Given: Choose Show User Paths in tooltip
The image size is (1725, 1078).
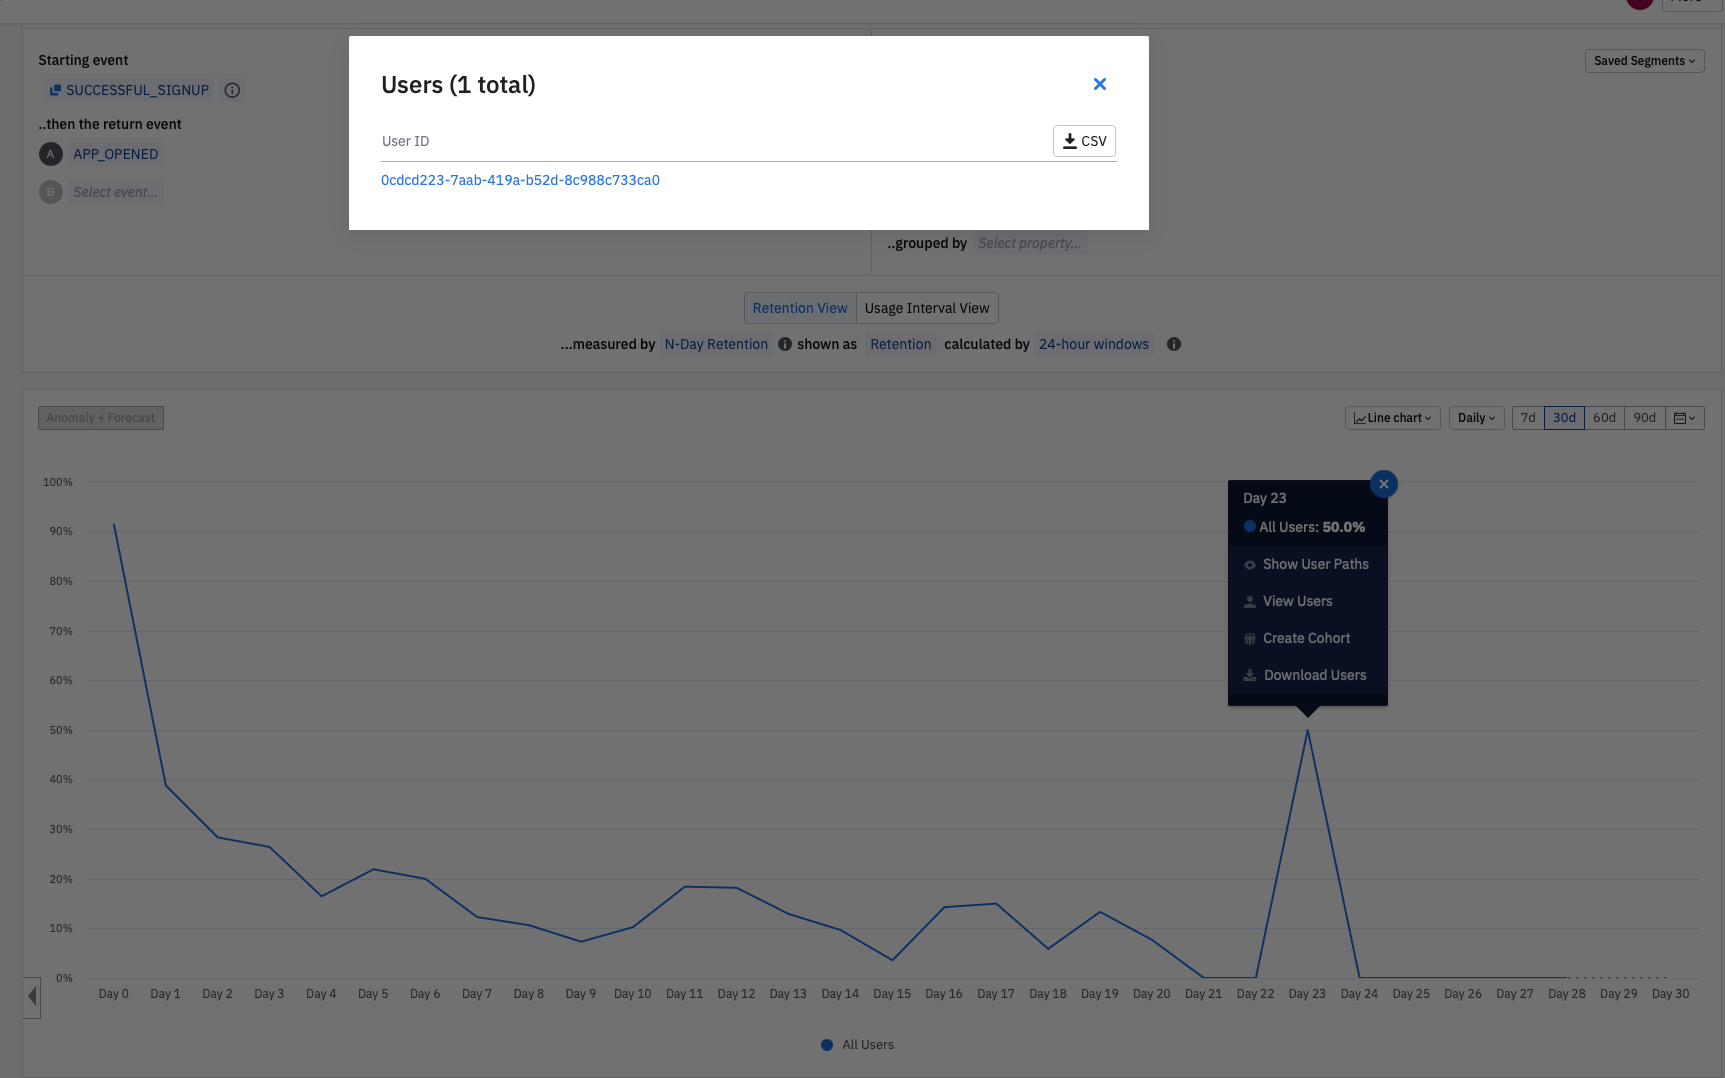Looking at the screenshot, I should [1307, 564].
